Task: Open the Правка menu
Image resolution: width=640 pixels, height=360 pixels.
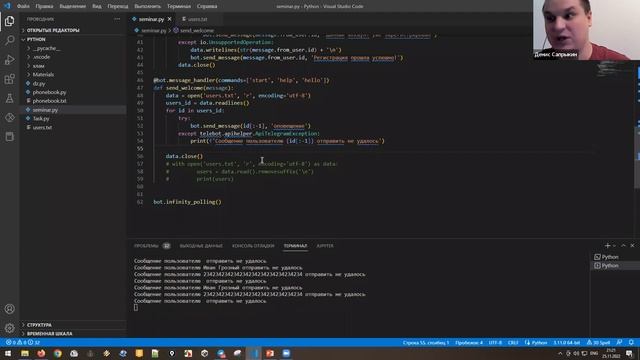Action: pos(44,6)
